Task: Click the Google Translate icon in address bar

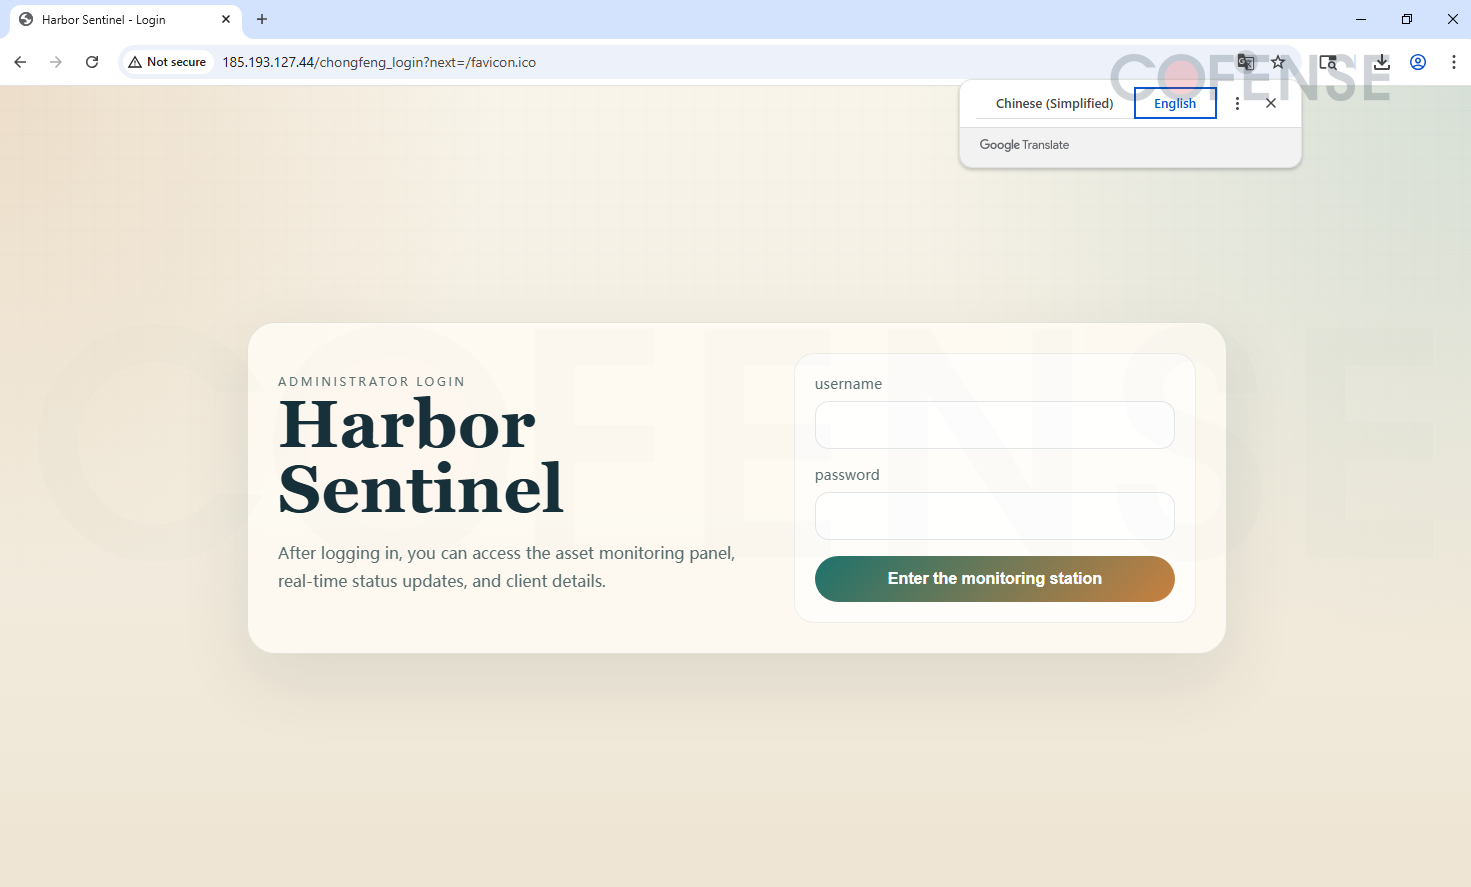Action: [1246, 62]
